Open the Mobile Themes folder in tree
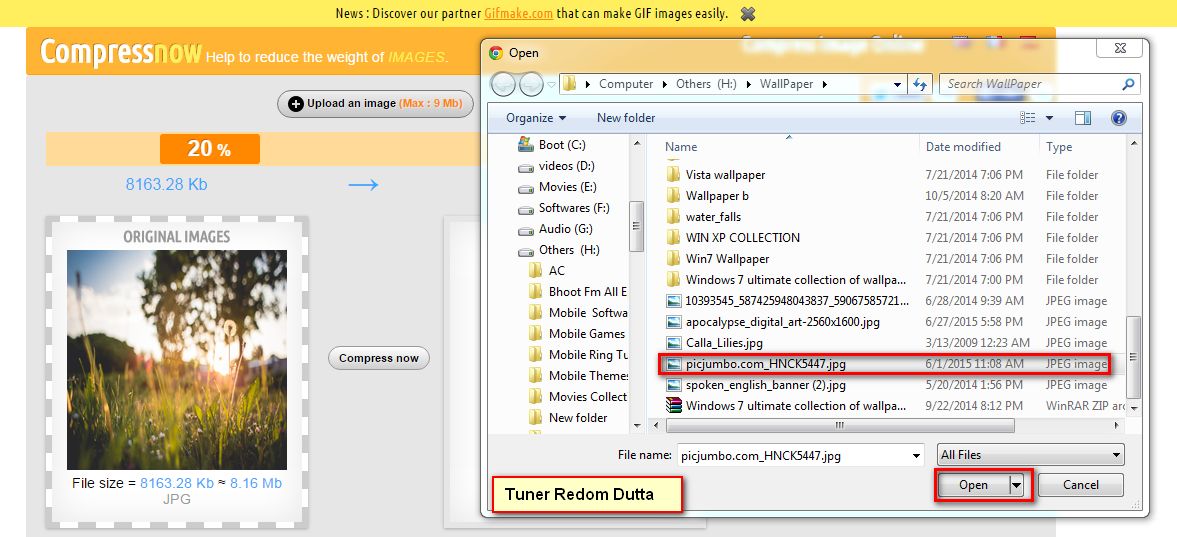Screen dimensions: 1177x537 coord(578,376)
